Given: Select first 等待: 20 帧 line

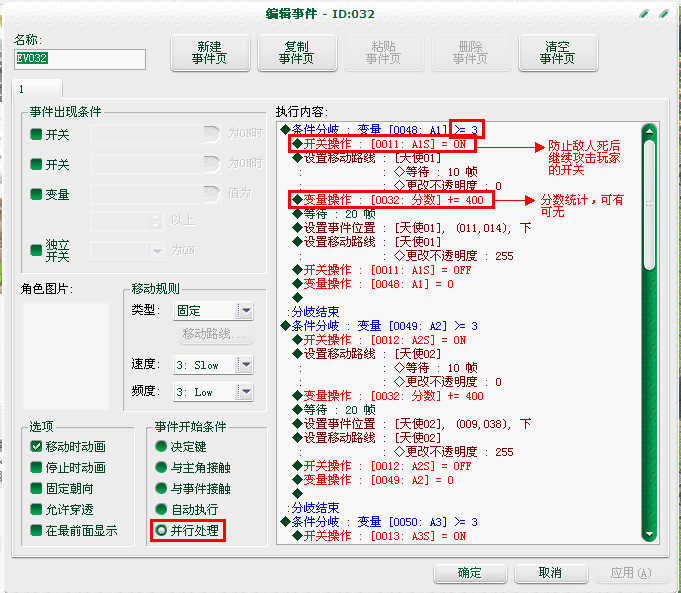Looking at the screenshot, I should 334,214.
